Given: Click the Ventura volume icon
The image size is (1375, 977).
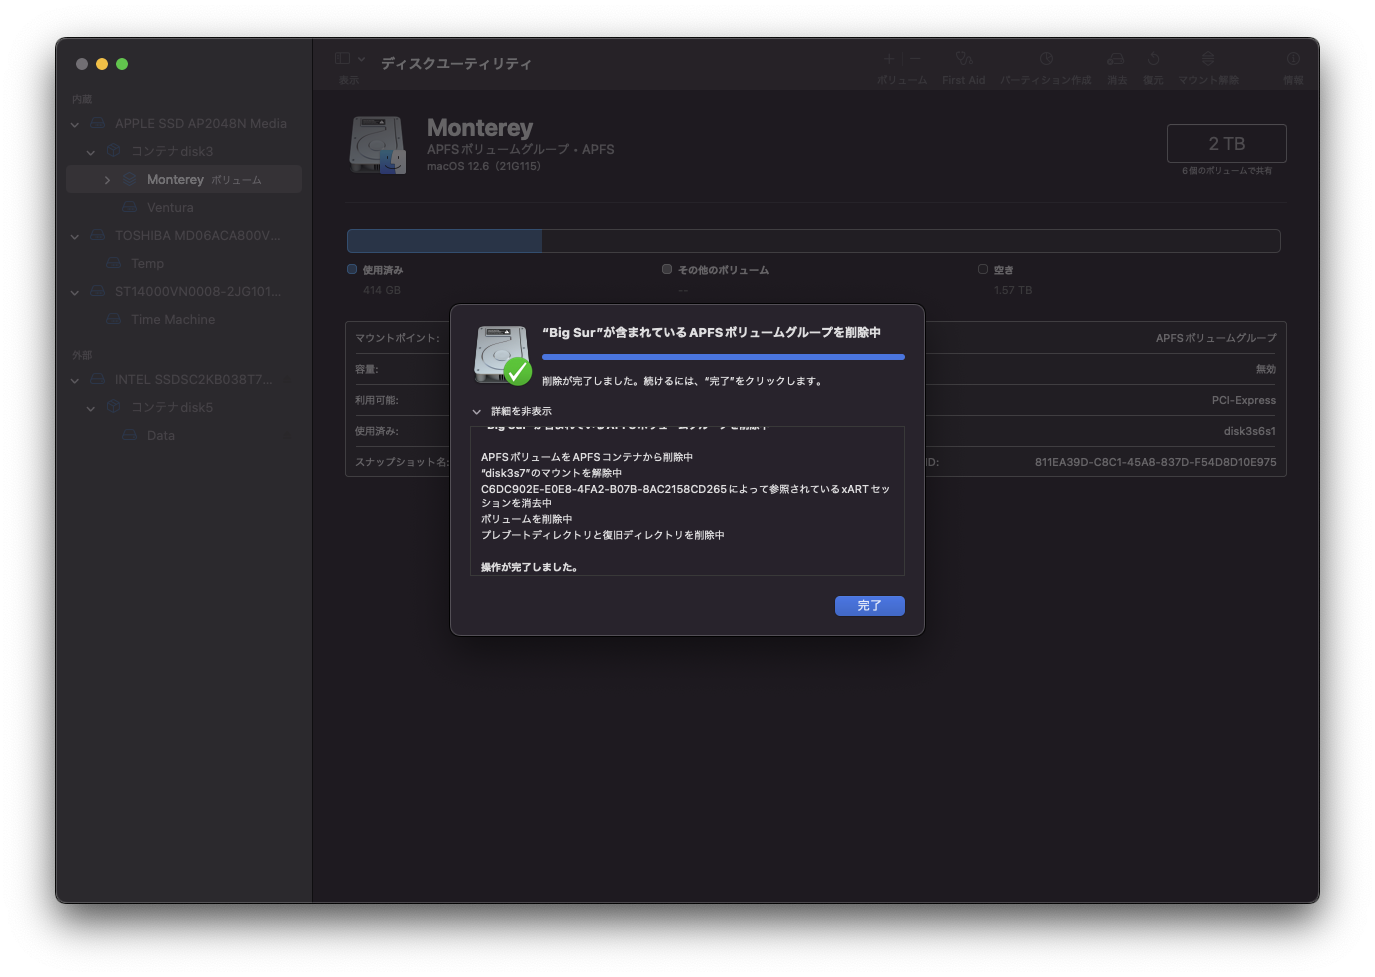Looking at the screenshot, I should point(130,207).
